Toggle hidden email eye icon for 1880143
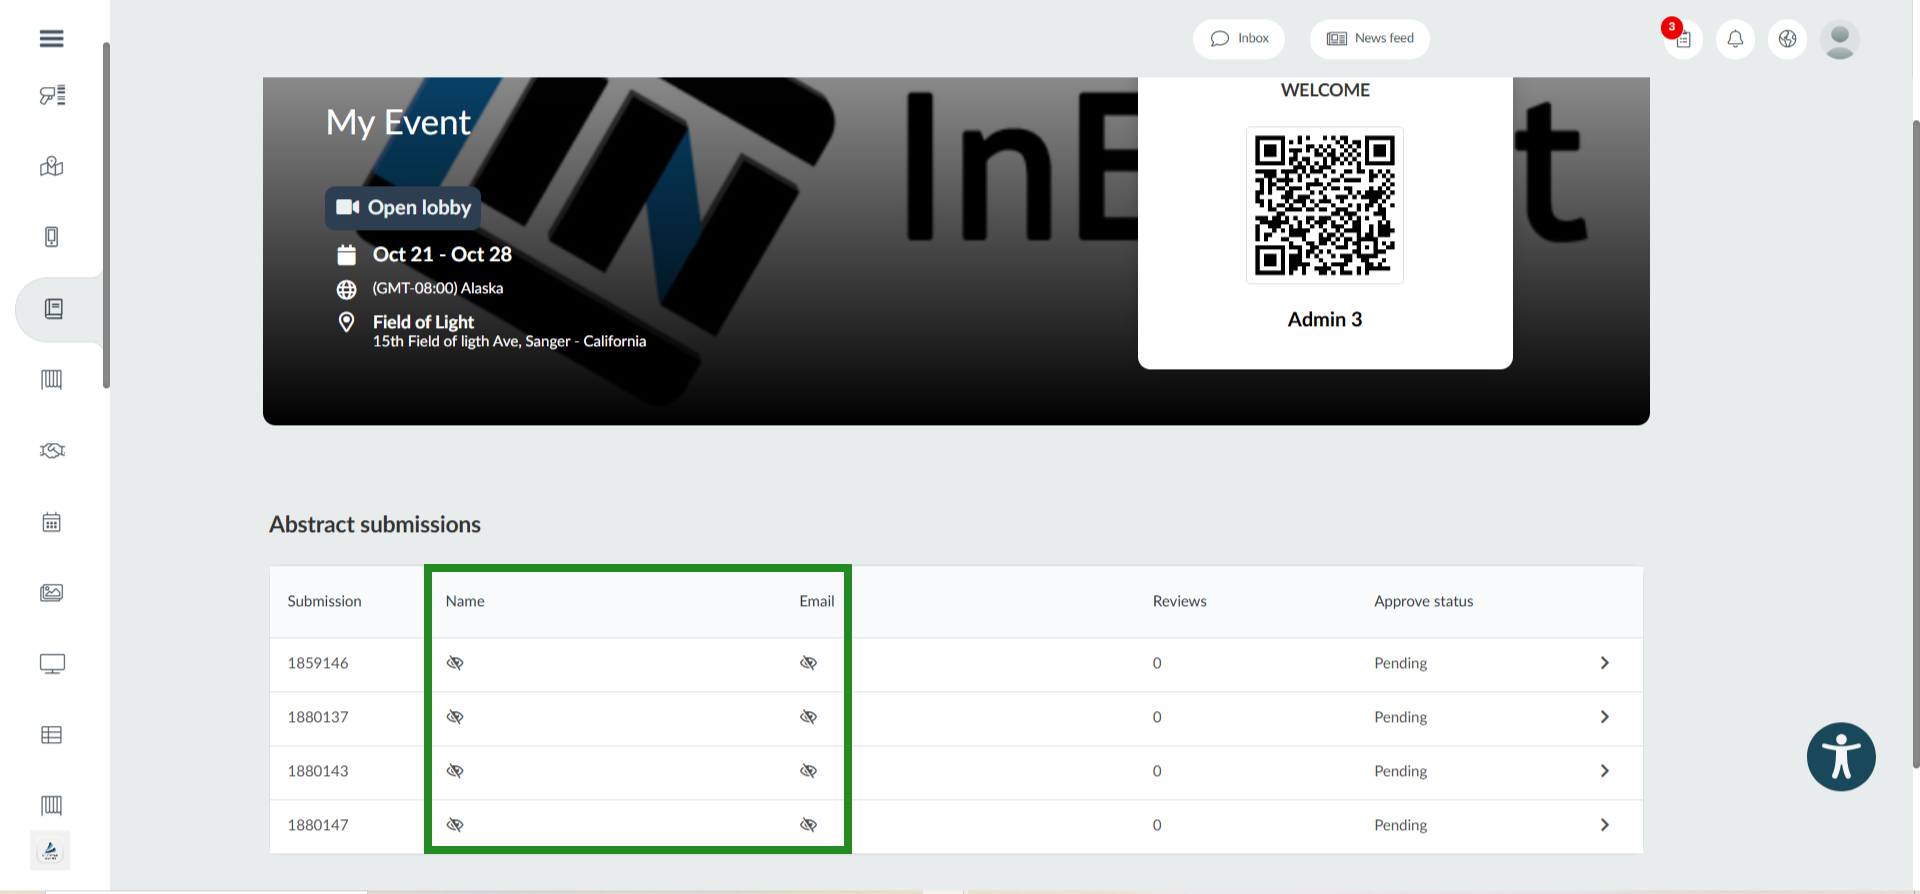 [x=808, y=771]
